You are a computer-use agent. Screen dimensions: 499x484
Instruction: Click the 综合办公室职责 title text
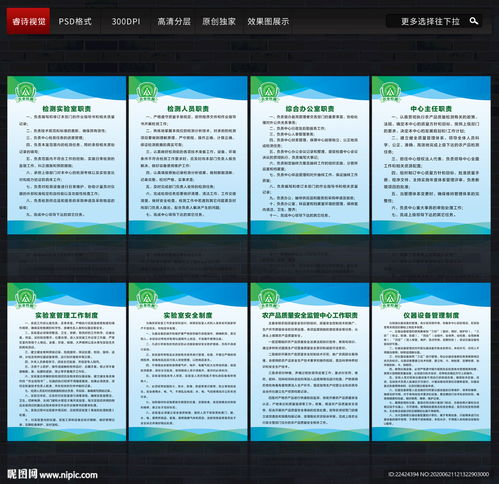310,109
